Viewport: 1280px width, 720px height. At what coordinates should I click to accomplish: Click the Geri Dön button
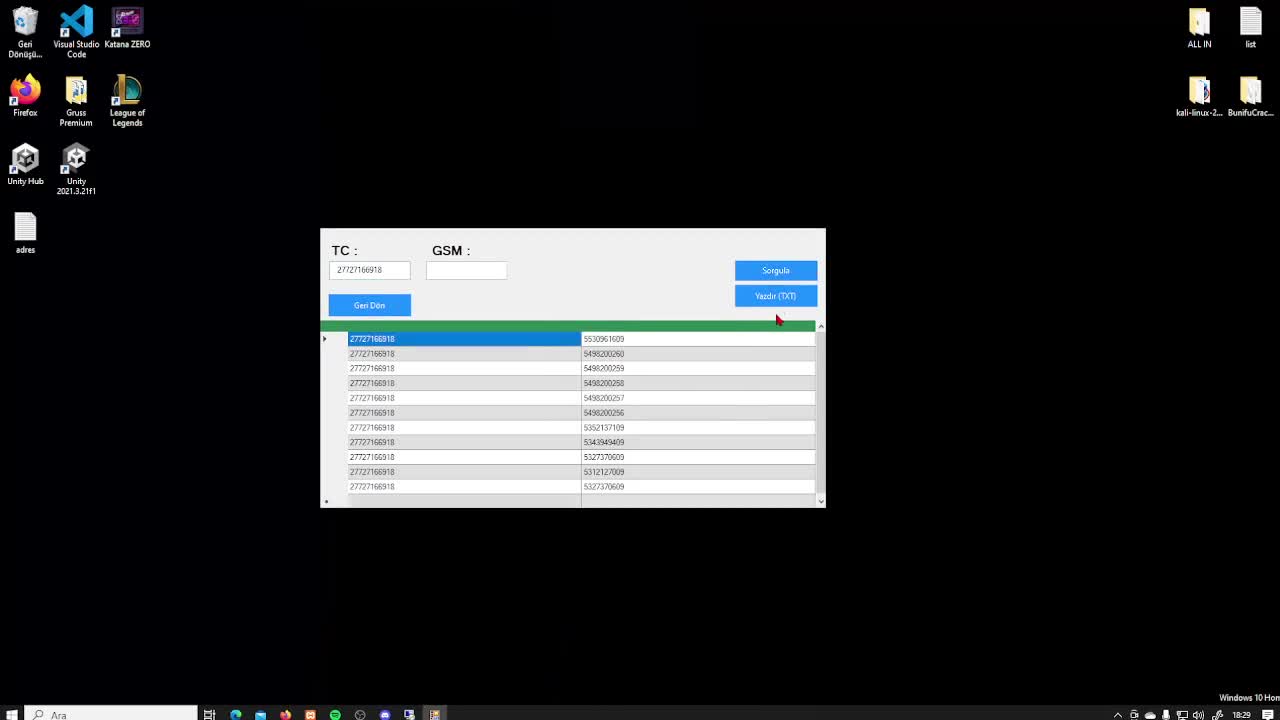pos(369,305)
